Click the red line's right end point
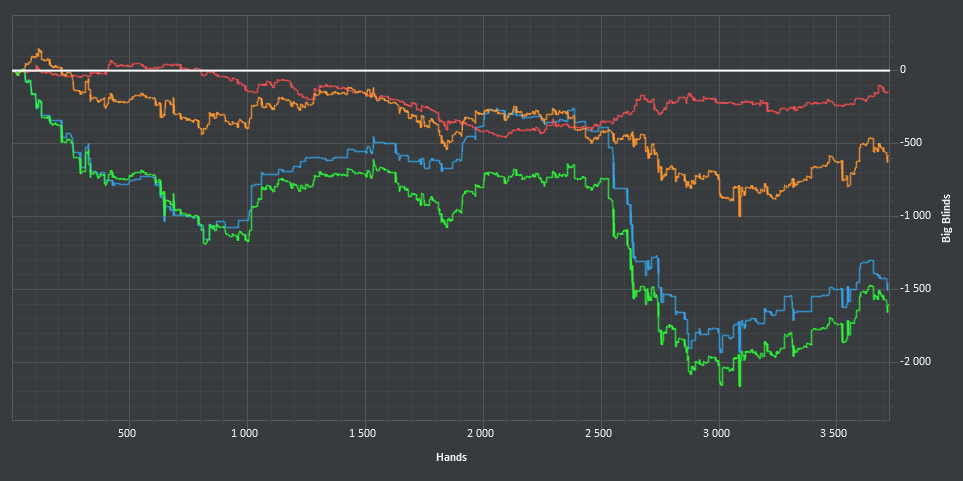963x481 pixels. pos(888,94)
